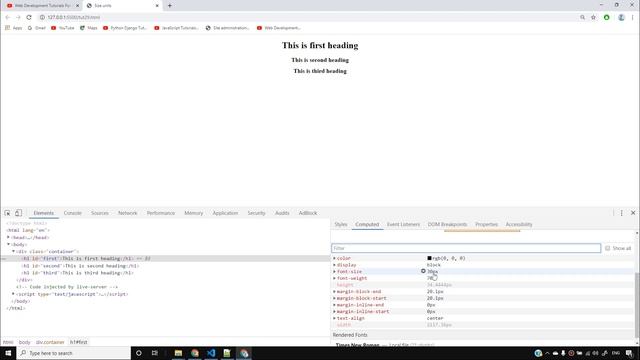Expand the margin-block-start property

click(334, 298)
